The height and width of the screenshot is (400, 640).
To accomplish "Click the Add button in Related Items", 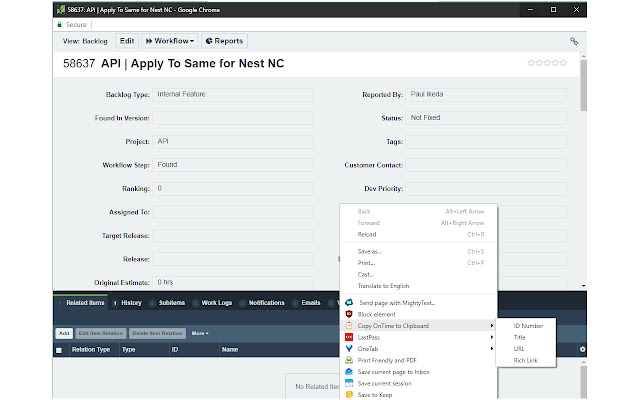I will [64, 333].
